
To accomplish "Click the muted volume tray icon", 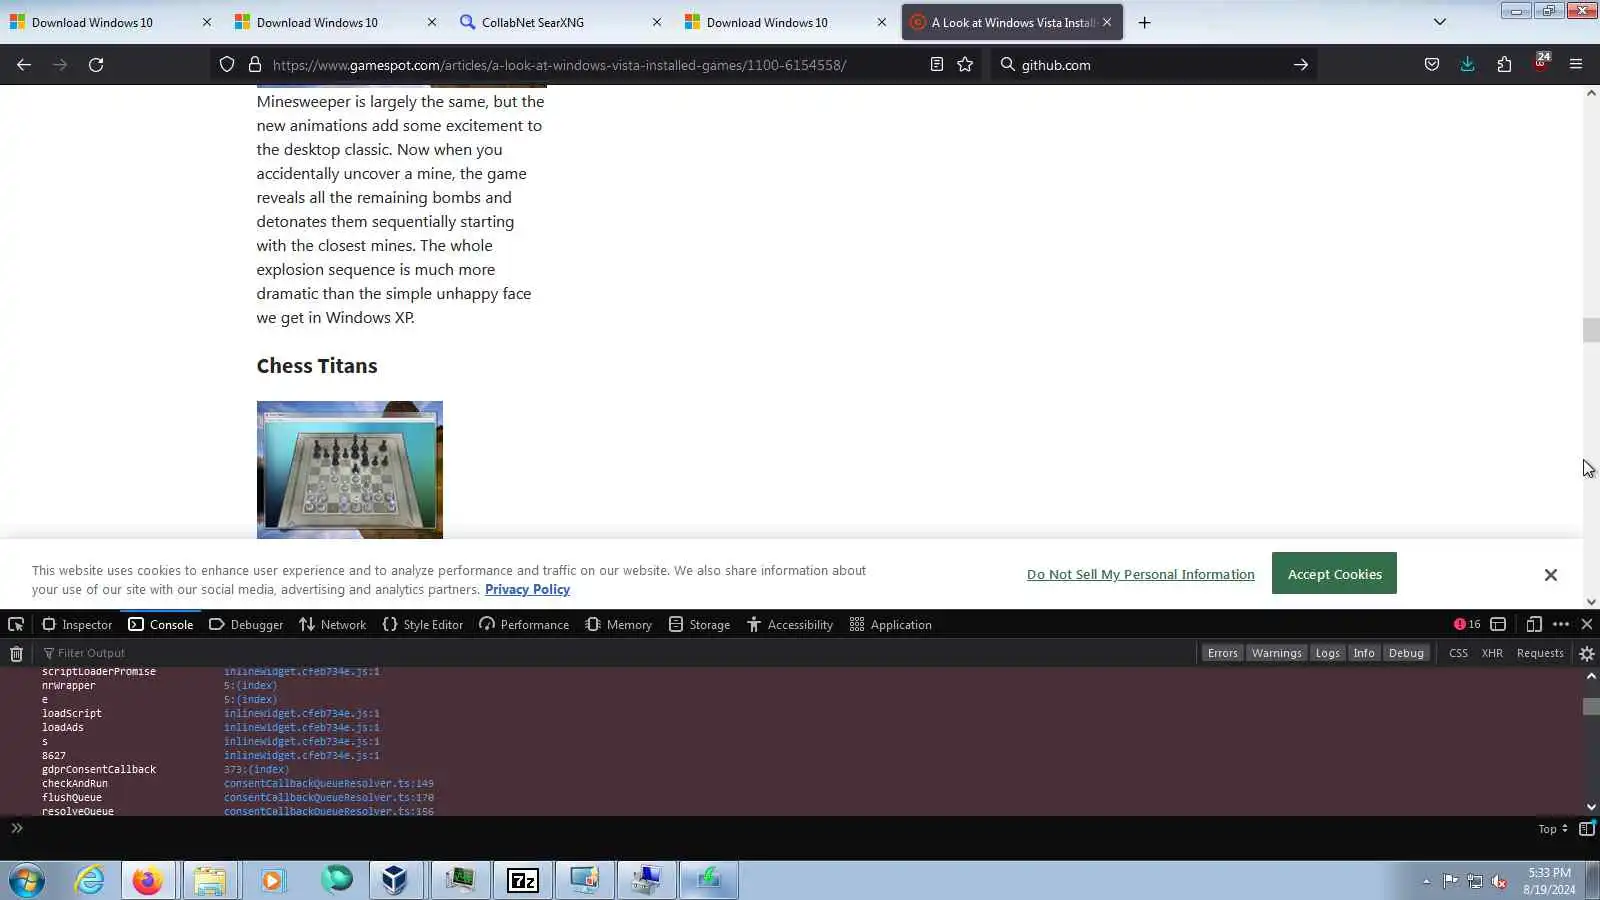I will (1499, 881).
